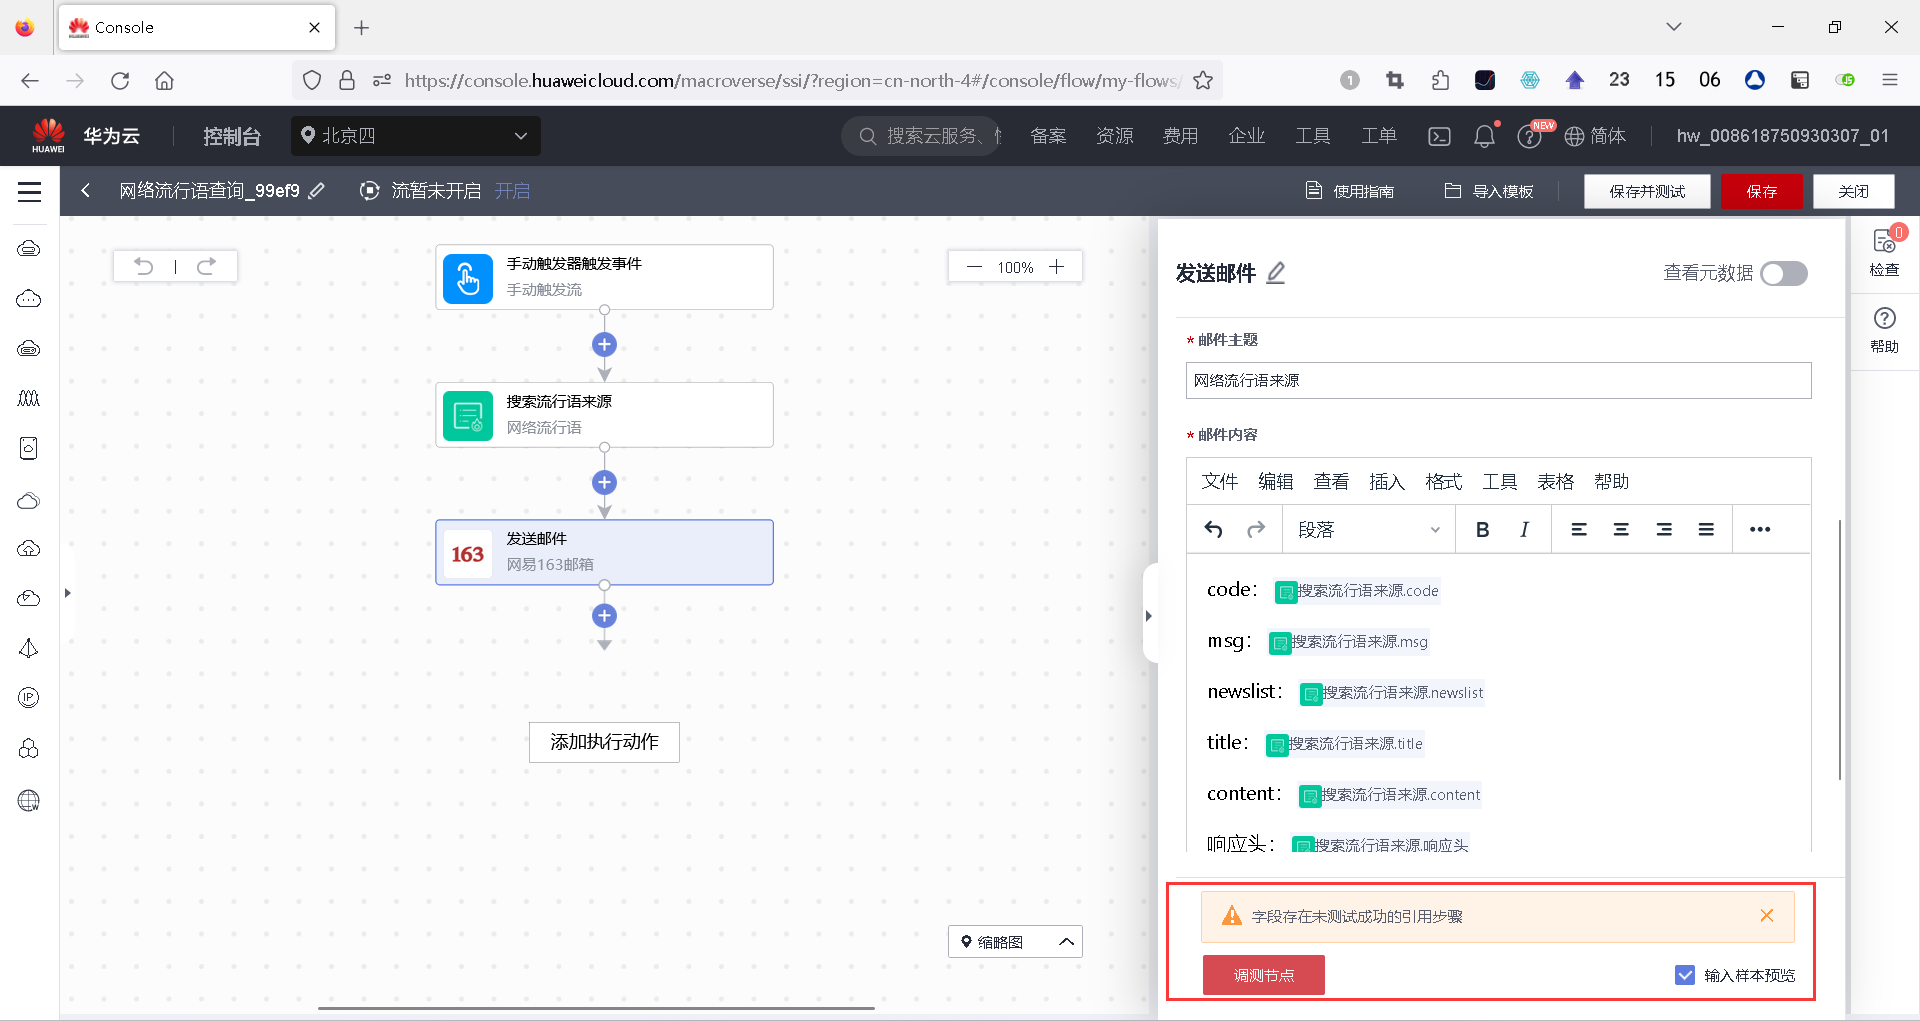1920x1021 pixels.
Task: Redo in the email content editor
Action: (1256, 529)
